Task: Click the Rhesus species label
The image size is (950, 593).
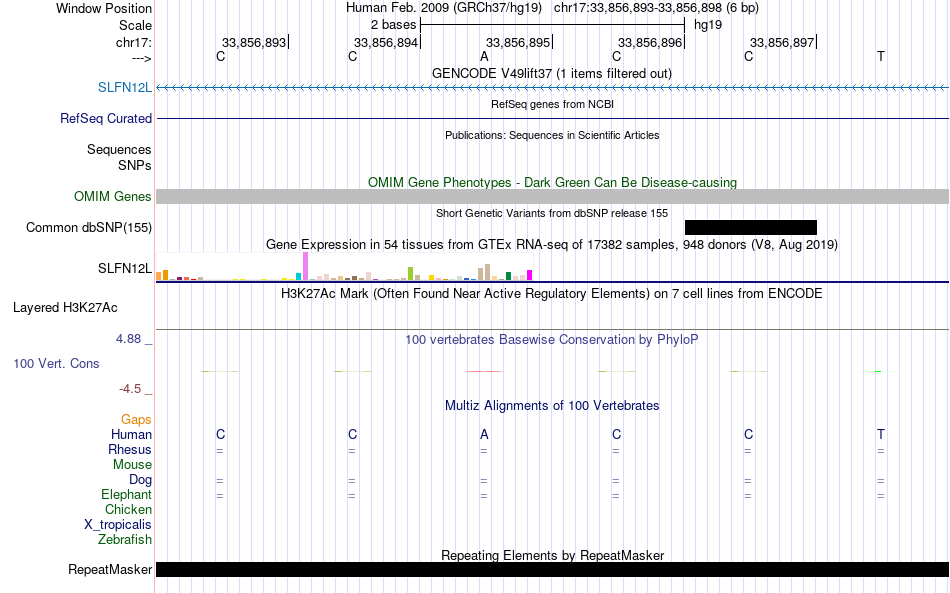Action: [130, 449]
